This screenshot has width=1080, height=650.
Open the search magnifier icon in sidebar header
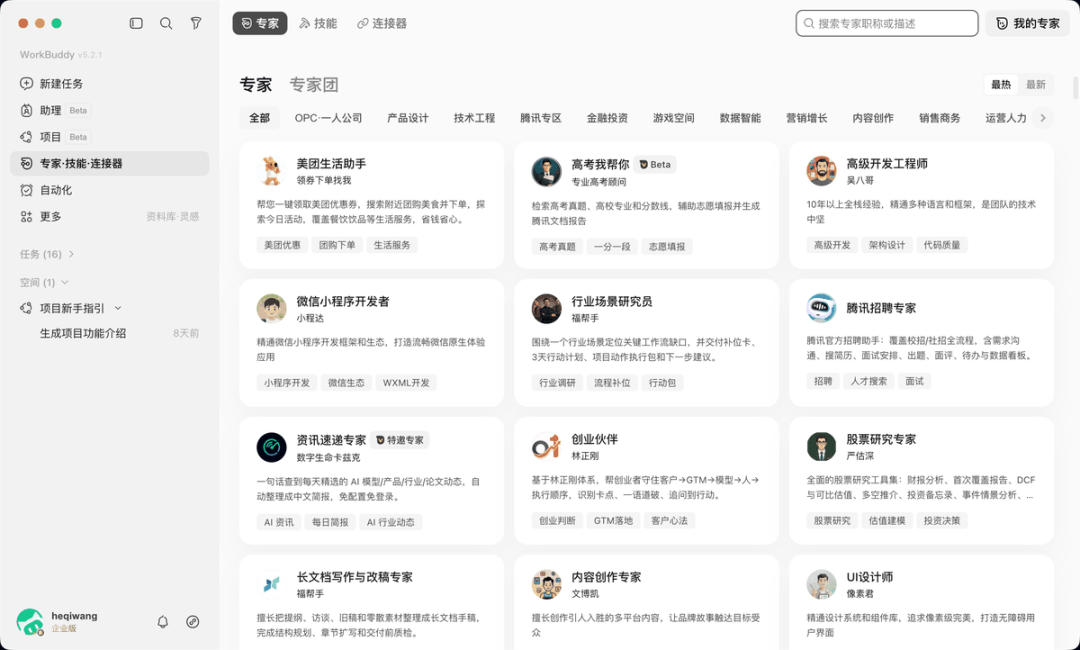[166, 23]
